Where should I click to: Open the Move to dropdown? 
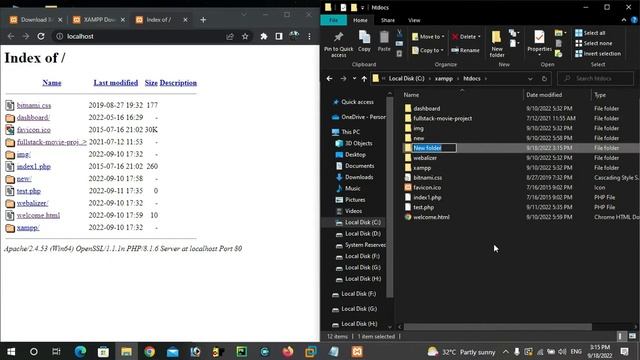tap(428, 37)
